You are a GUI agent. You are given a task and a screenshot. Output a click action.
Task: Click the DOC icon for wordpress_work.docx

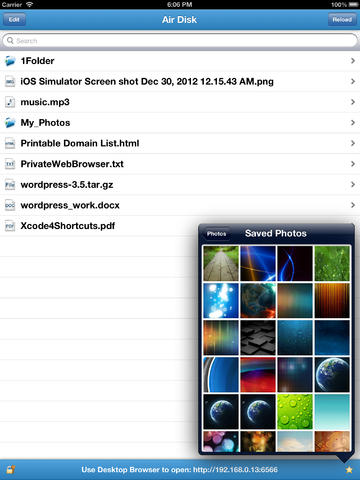pos(10,205)
